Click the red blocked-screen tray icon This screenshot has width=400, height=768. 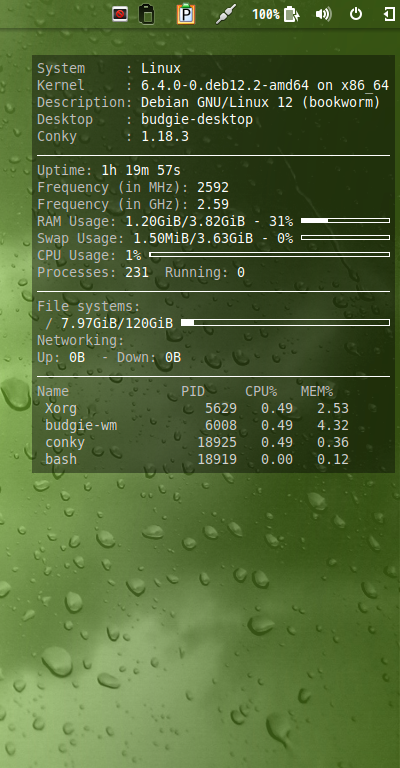pyautogui.click(x=119, y=14)
